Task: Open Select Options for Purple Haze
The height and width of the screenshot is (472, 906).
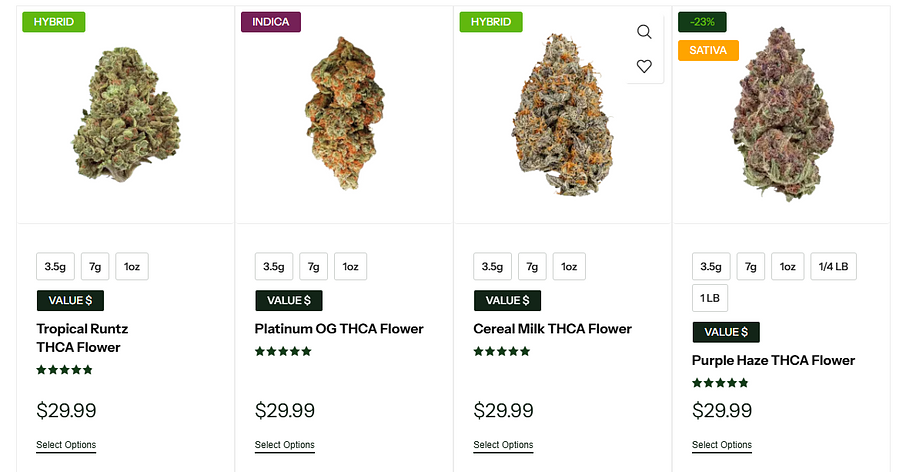Action: (721, 445)
